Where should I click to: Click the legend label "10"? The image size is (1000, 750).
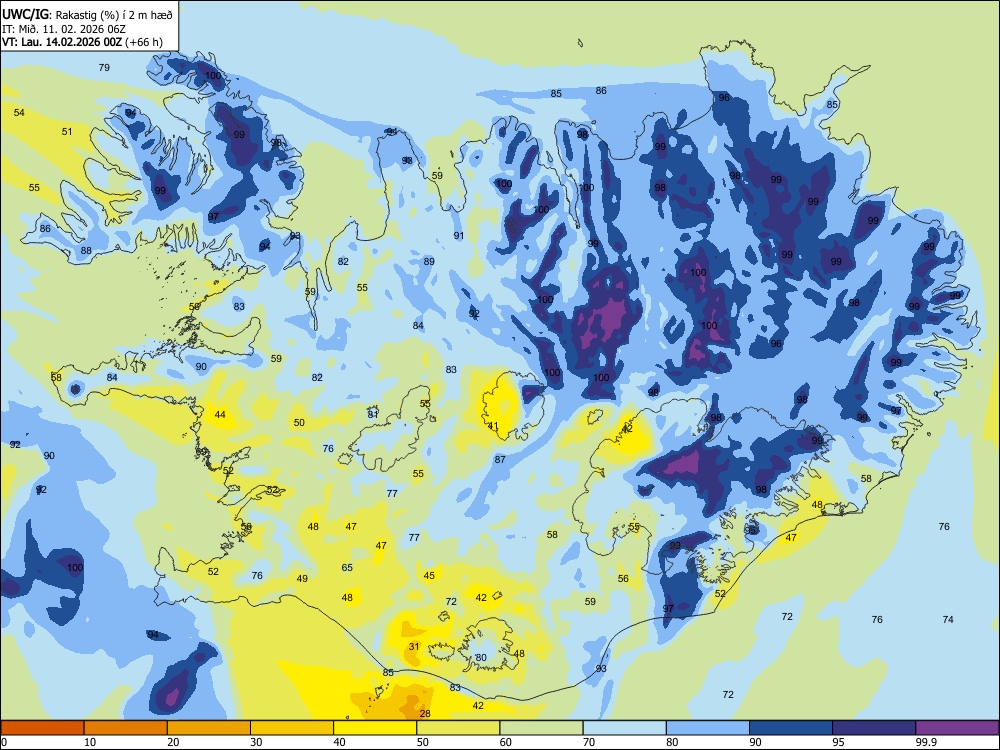point(90,742)
